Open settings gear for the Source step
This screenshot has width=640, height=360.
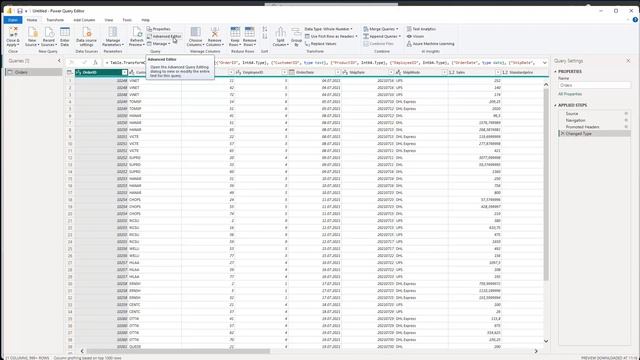pyautogui.click(x=626, y=113)
